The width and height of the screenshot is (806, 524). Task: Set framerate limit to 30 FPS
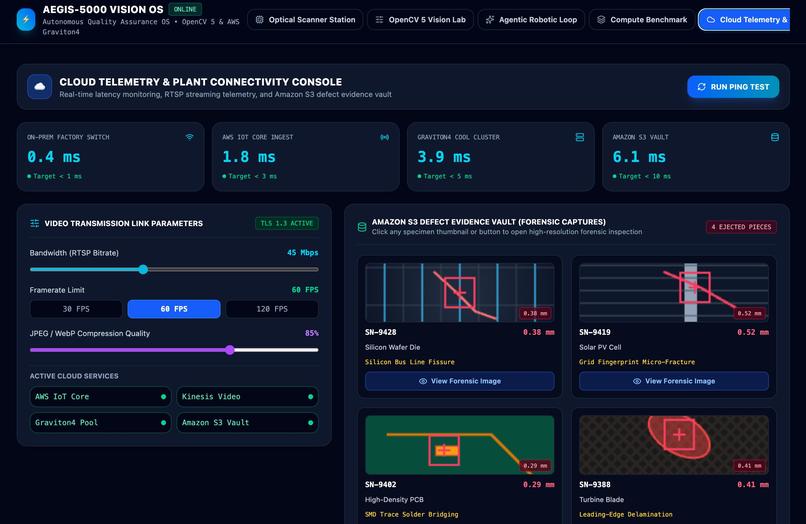[x=76, y=309]
